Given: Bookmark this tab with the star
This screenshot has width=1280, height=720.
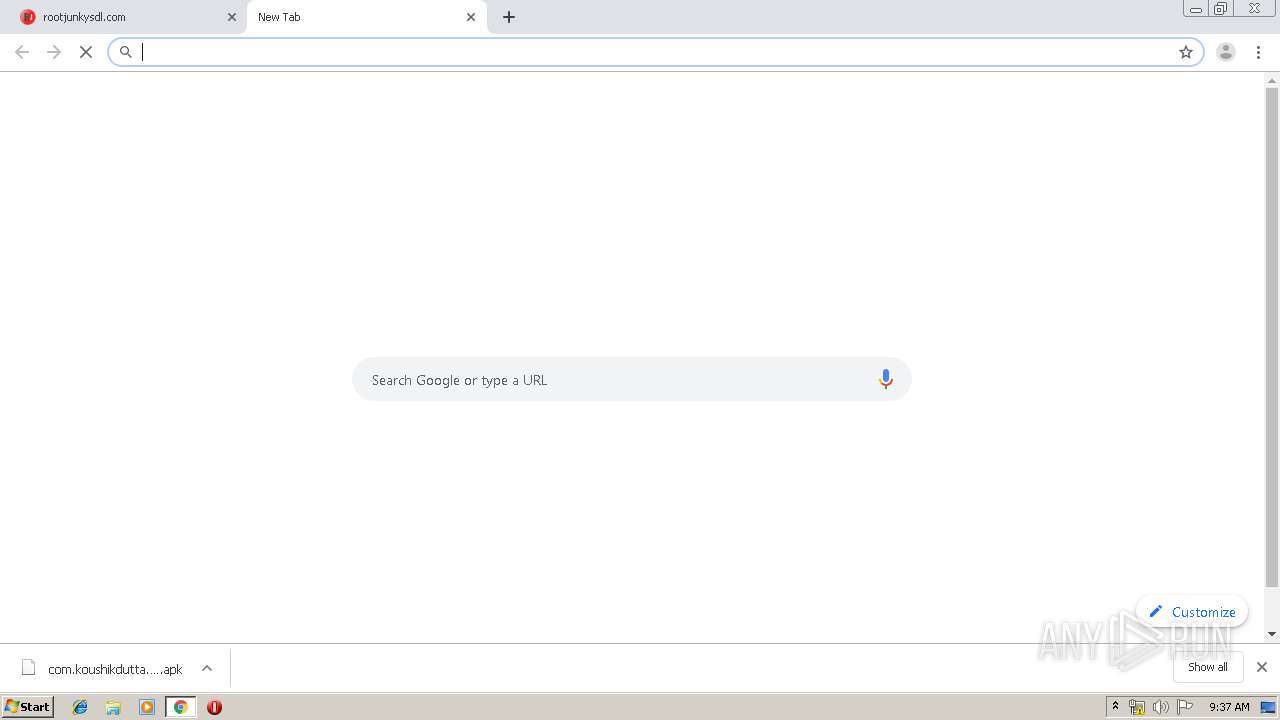Looking at the screenshot, I should (x=1186, y=52).
